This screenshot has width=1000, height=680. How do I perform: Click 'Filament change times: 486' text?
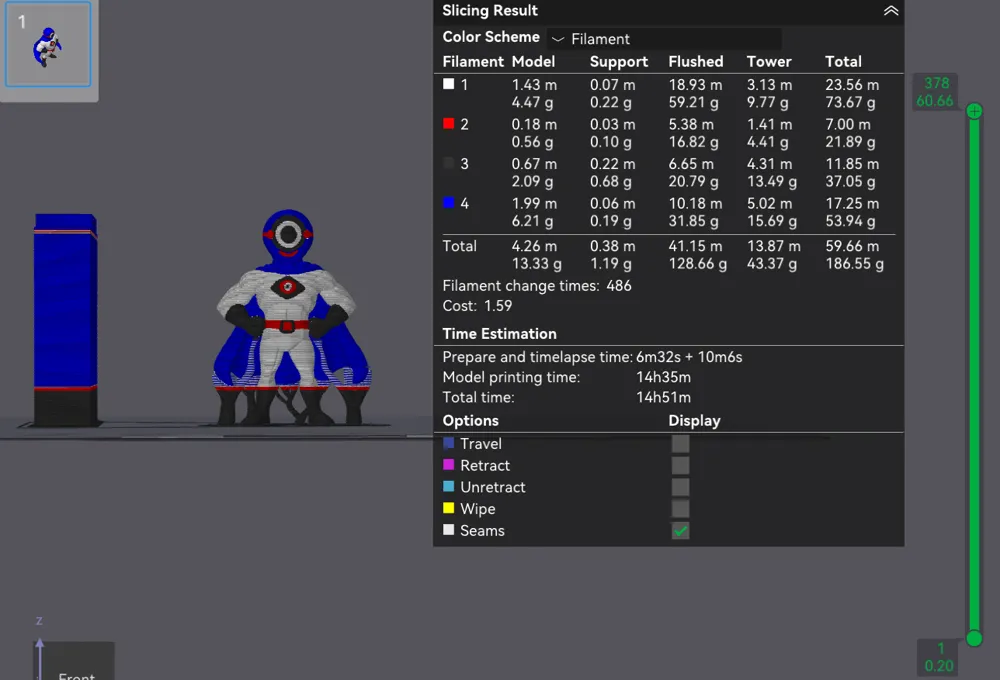click(537, 286)
